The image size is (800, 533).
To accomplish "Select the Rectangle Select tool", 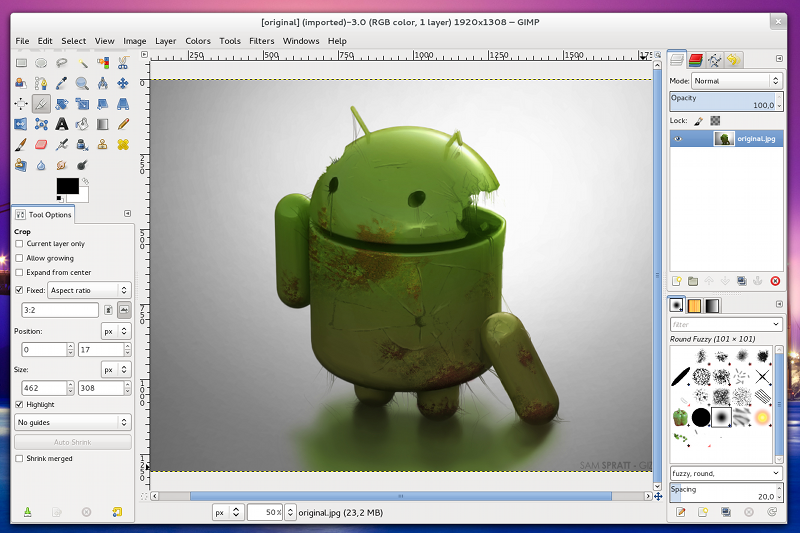I will [21, 63].
